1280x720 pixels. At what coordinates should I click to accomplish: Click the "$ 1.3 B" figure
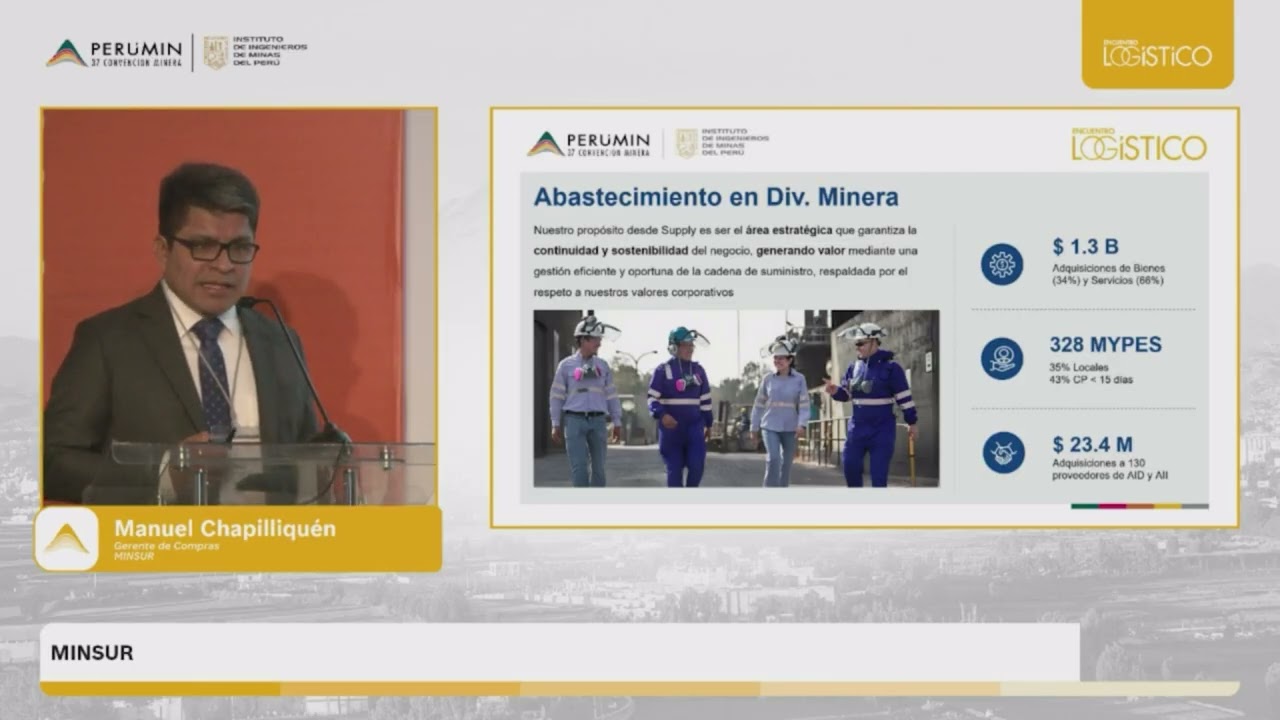[1085, 247]
